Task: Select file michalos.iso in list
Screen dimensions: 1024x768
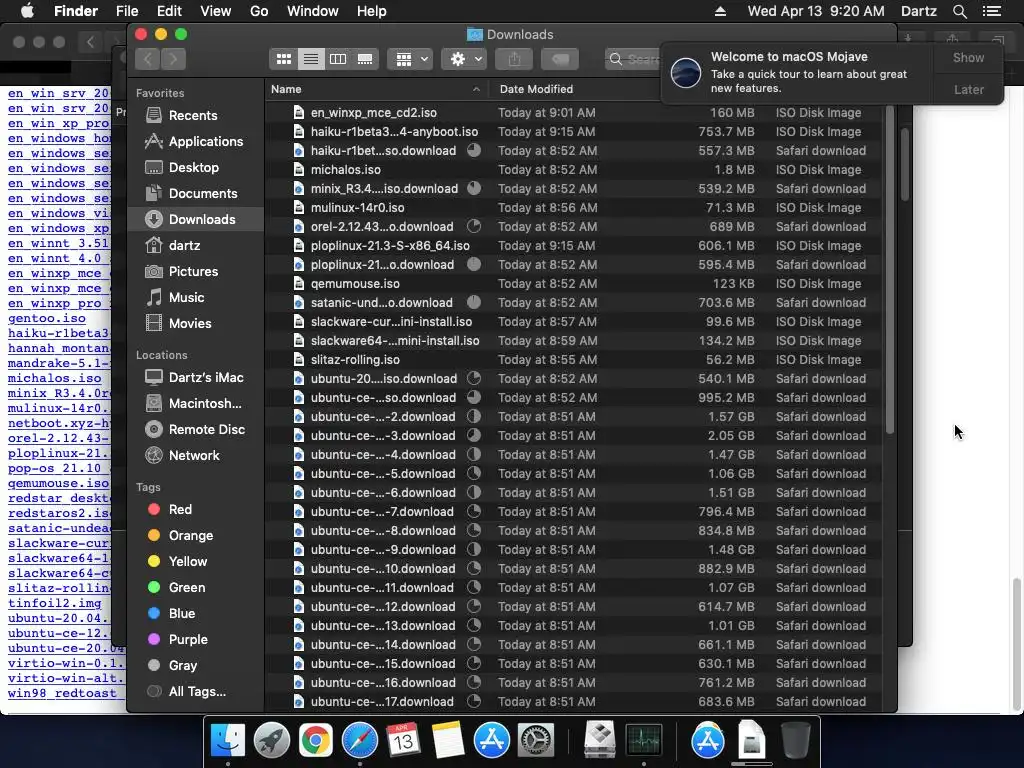Action: pos(575,170)
